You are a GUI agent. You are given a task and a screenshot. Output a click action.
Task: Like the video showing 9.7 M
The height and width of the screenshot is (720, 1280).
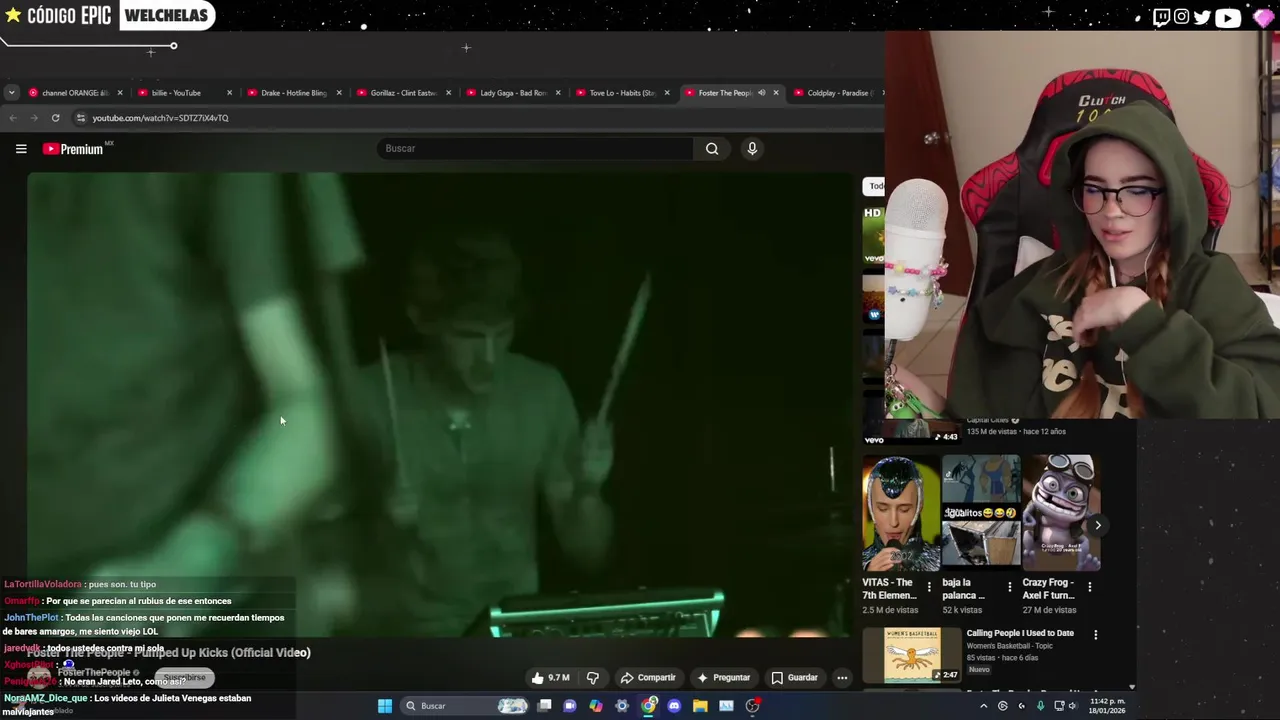pyautogui.click(x=550, y=678)
